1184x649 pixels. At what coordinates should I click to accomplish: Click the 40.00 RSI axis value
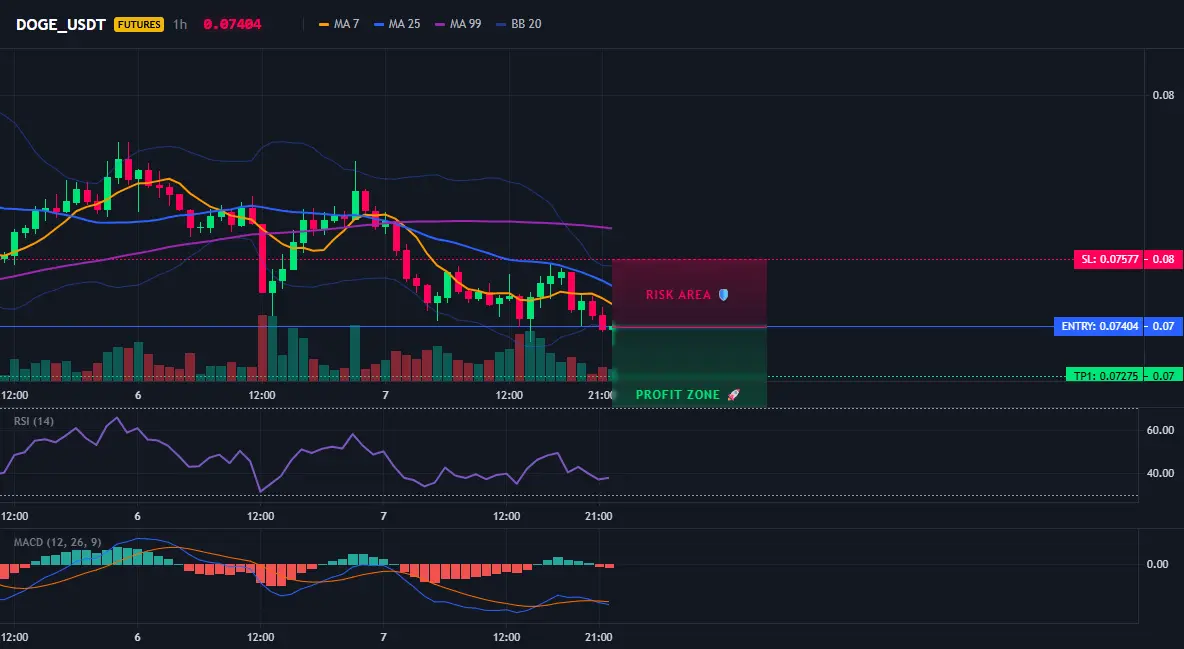(1161, 473)
